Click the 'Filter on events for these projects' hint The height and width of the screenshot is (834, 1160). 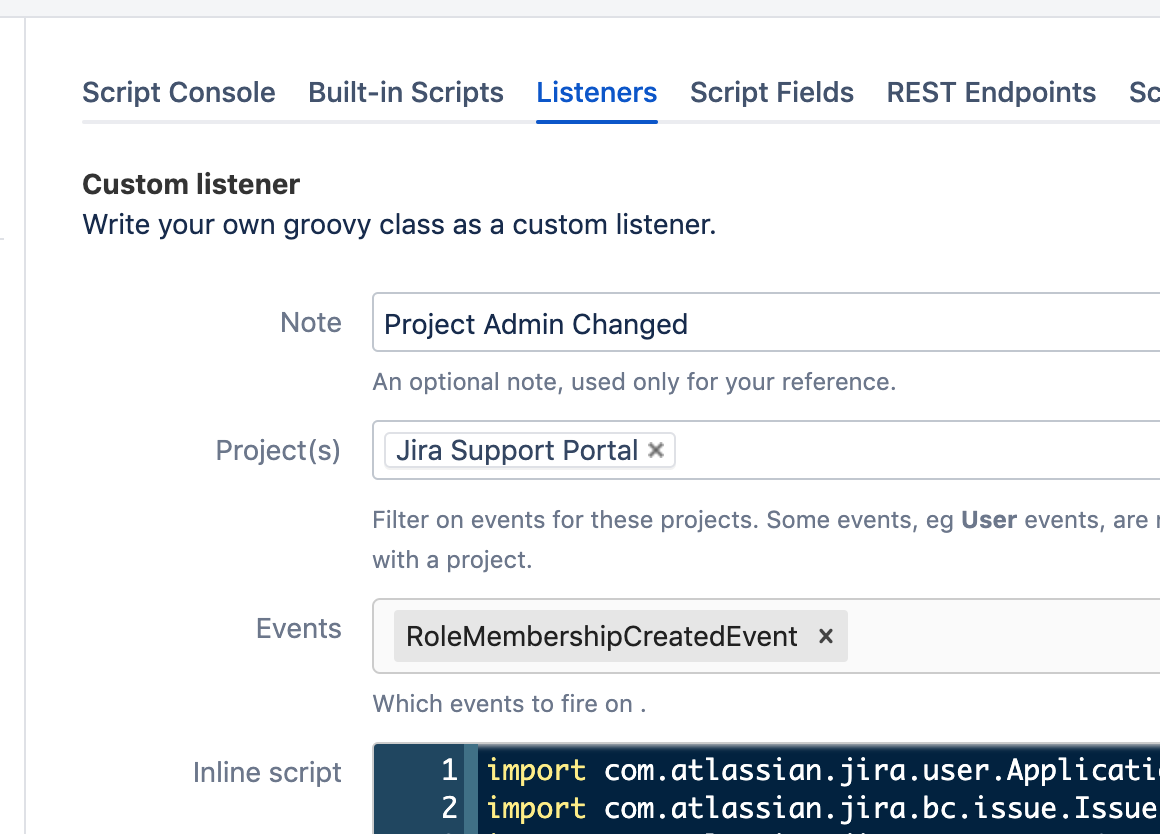(x=766, y=539)
